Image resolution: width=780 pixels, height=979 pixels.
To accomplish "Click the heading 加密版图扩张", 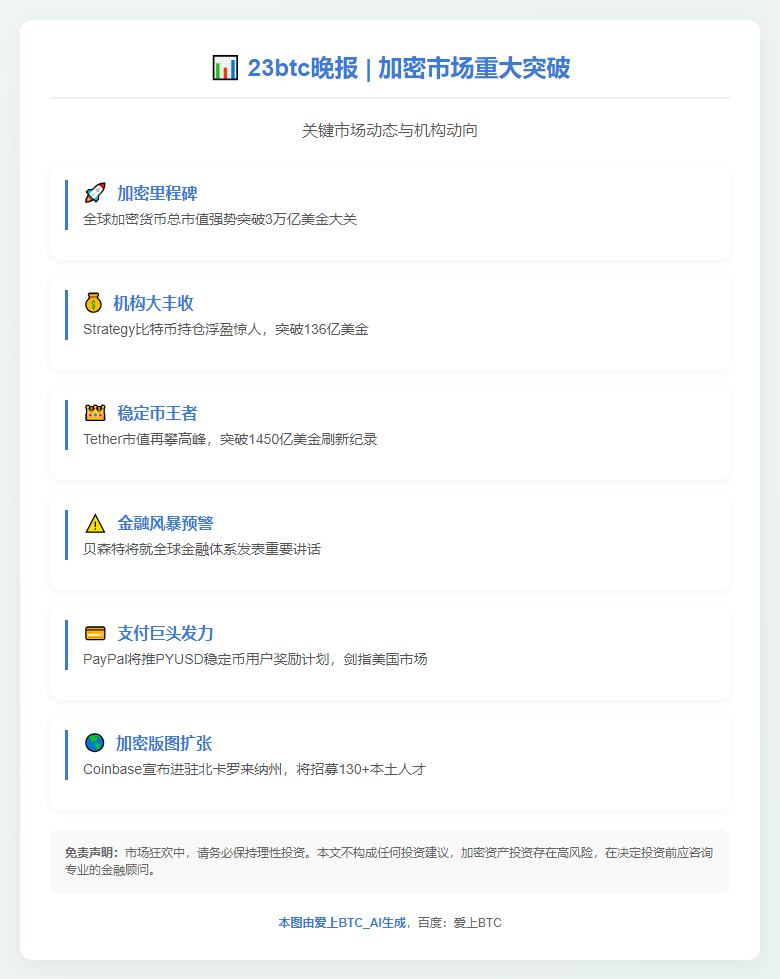I will point(164,743).
